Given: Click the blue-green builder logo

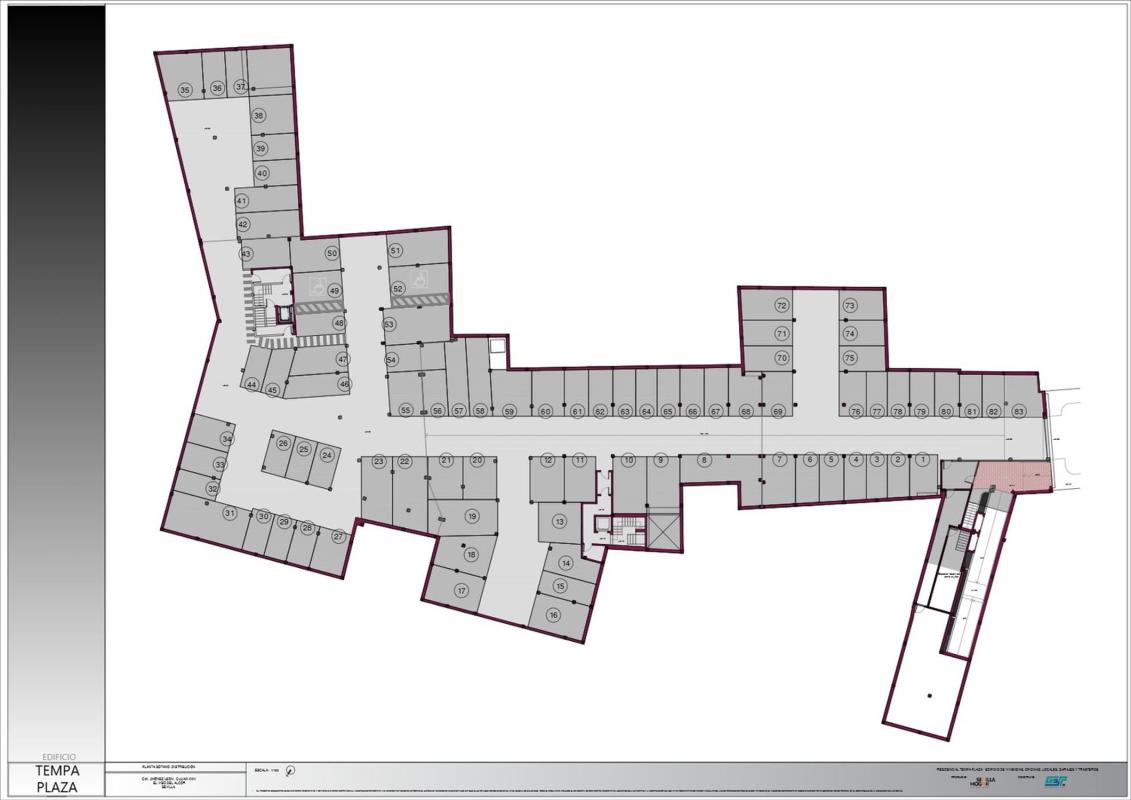Looking at the screenshot, I should 1056,782.
